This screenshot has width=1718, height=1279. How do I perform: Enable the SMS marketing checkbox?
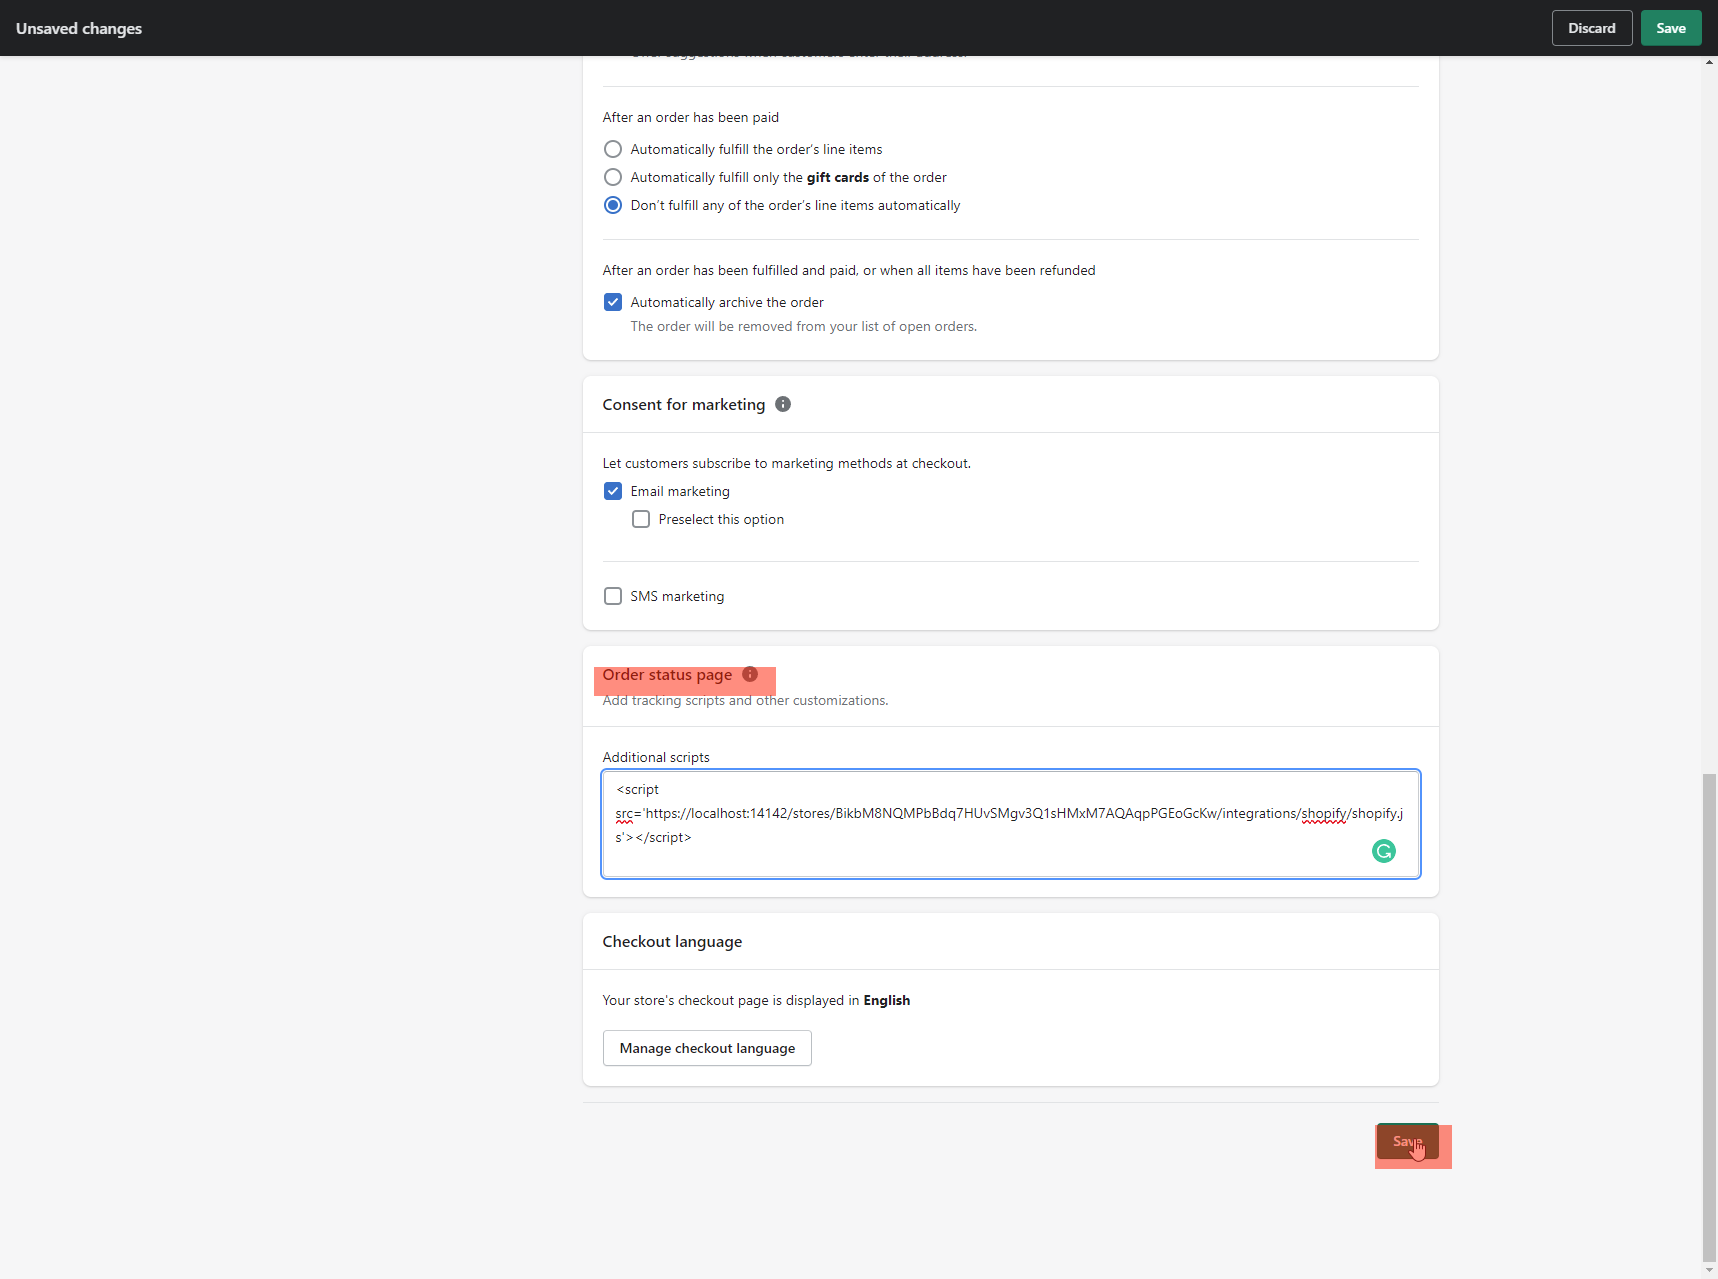pos(613,596)
